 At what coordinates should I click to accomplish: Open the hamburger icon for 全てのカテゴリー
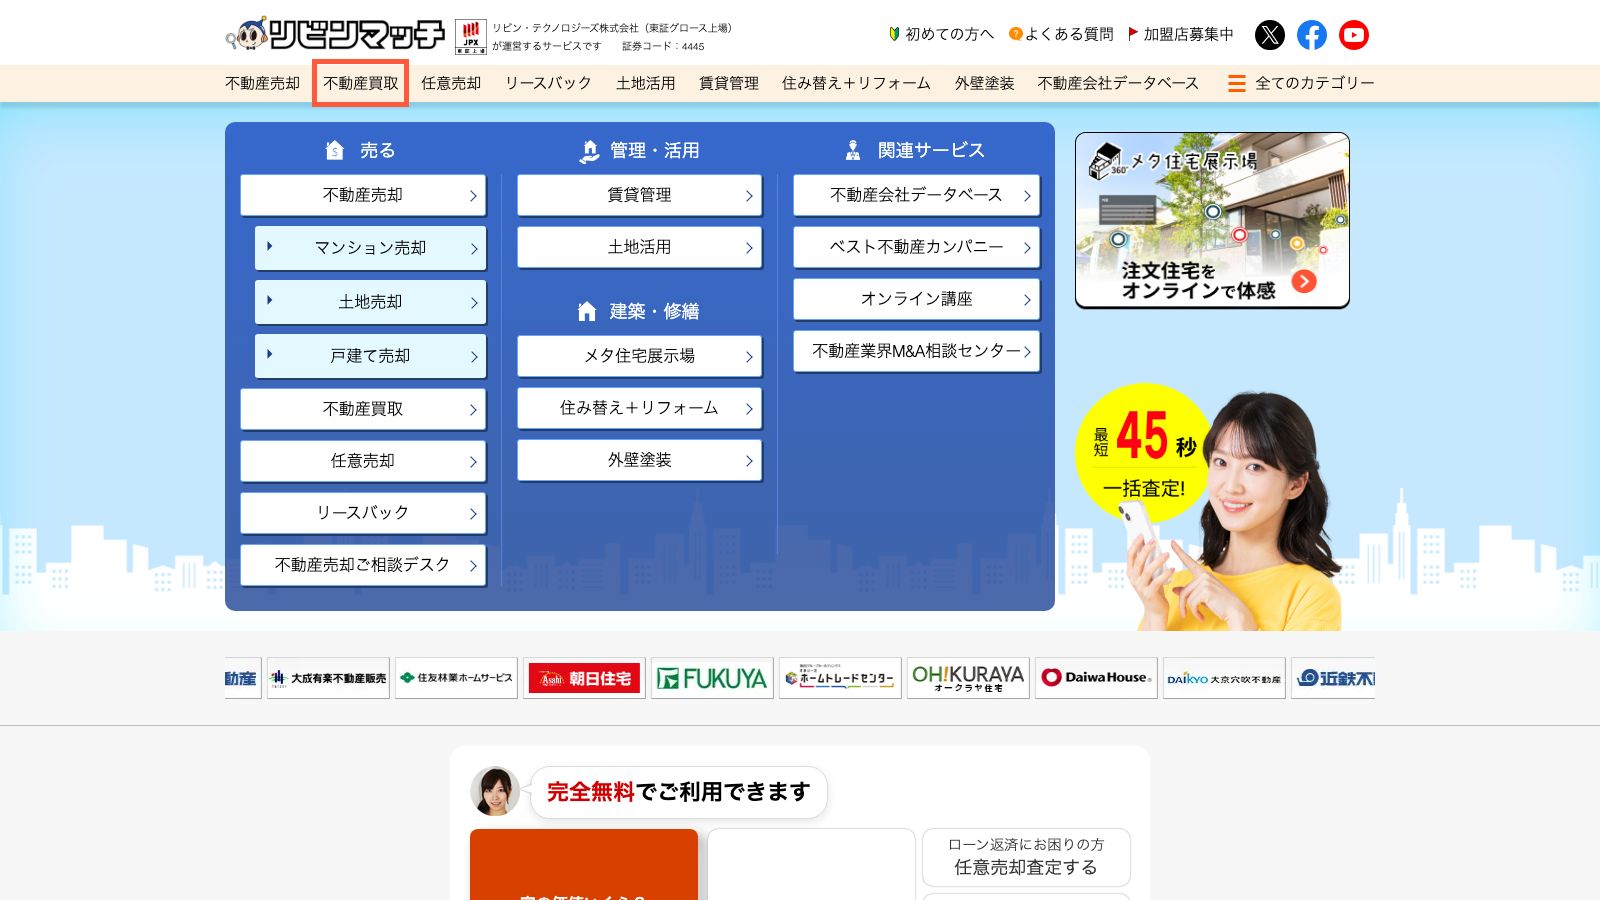point(1237,83)
